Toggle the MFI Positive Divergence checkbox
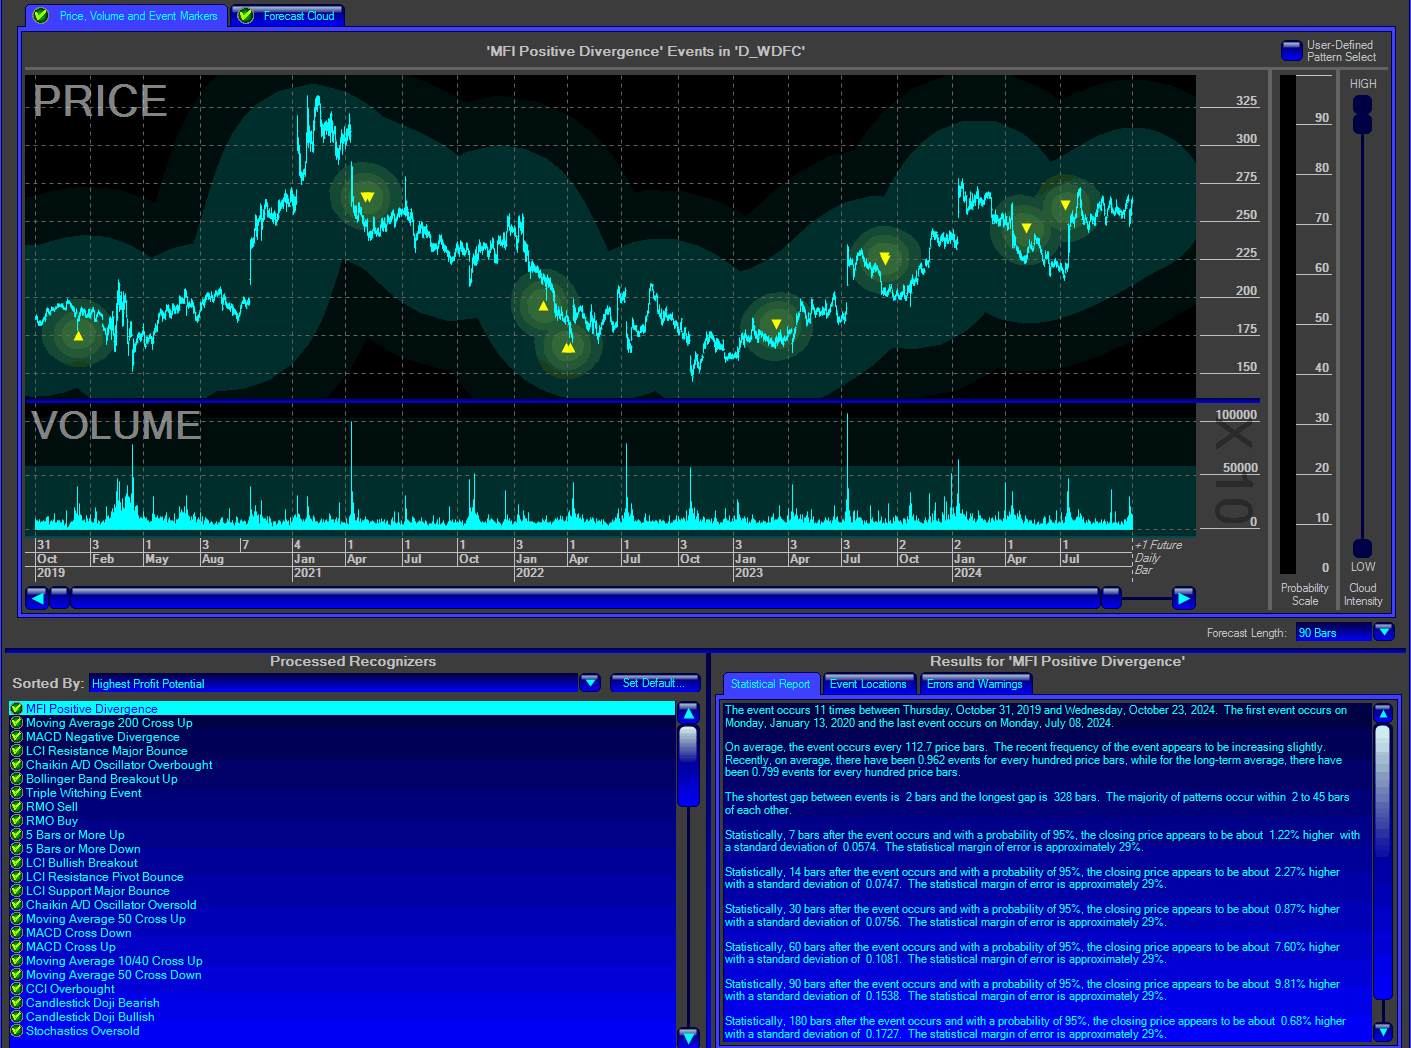Screen dimensions: 1411x1048 (16, 709)
